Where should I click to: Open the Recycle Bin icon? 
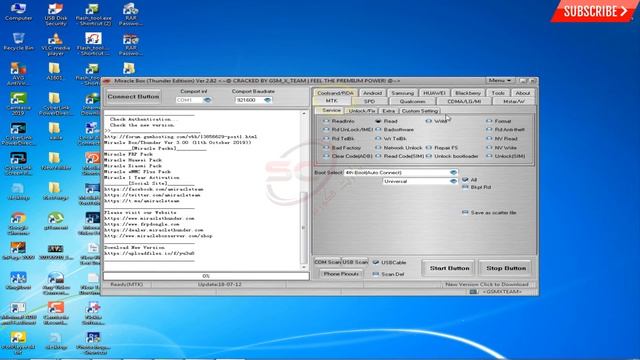[x=18, y=42]
